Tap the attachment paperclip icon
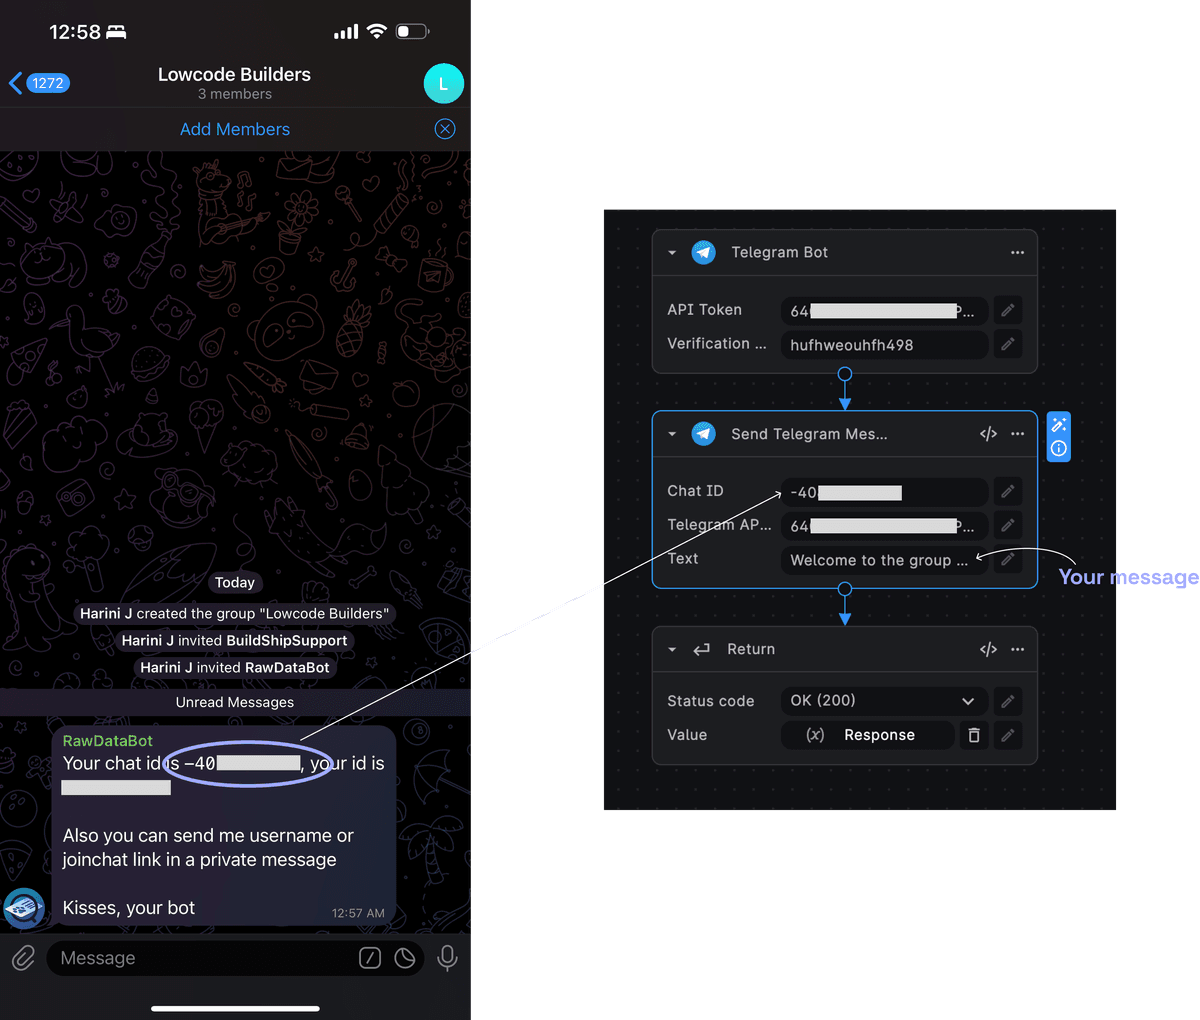This screenshot has width=1200, height=1020. pos(23,958)
